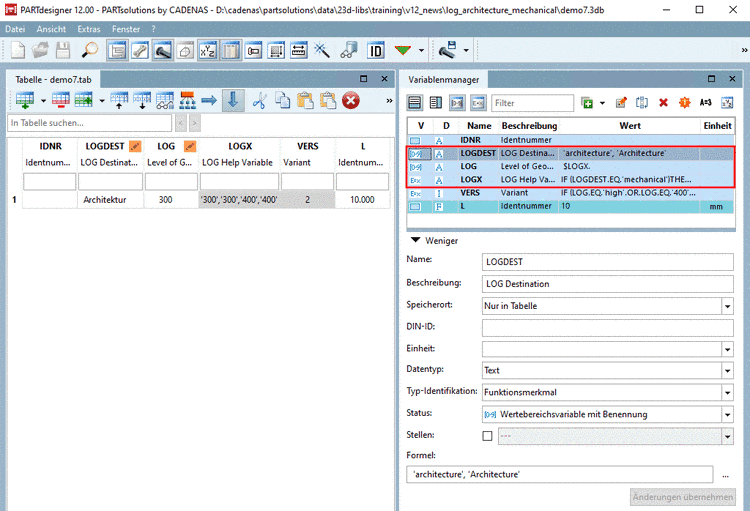Open dropdown arrow next to add variable icon
This screenshot has height=511, width=750.
click(602, 103)
